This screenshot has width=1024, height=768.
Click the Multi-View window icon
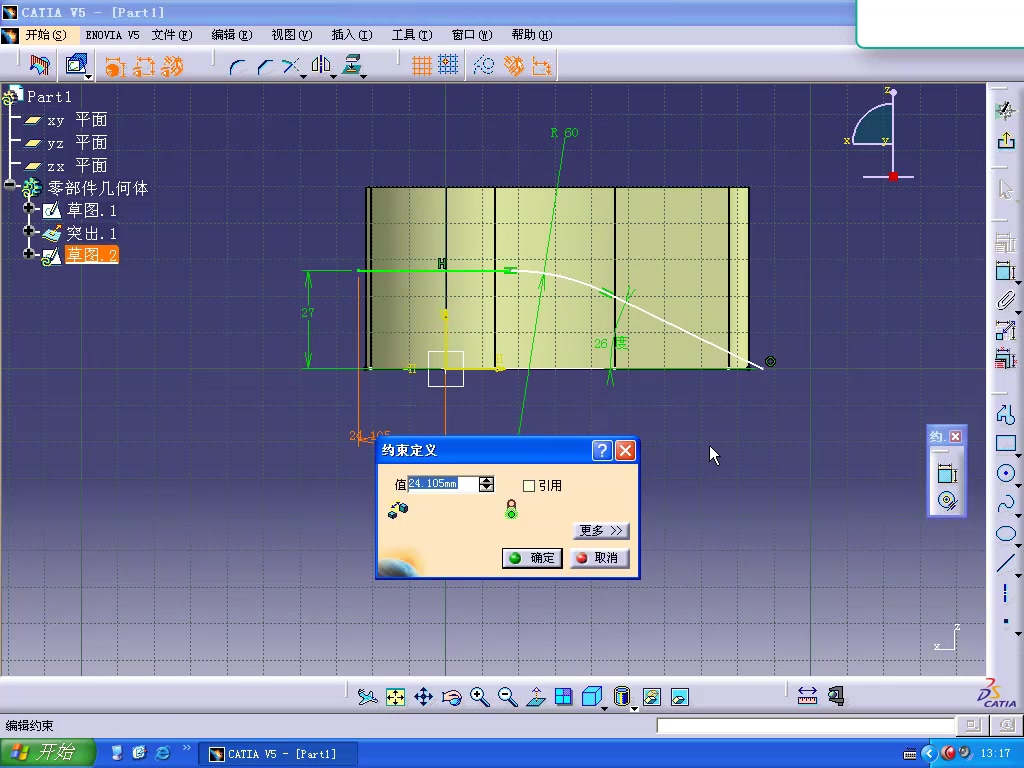[x=564, y=697]
